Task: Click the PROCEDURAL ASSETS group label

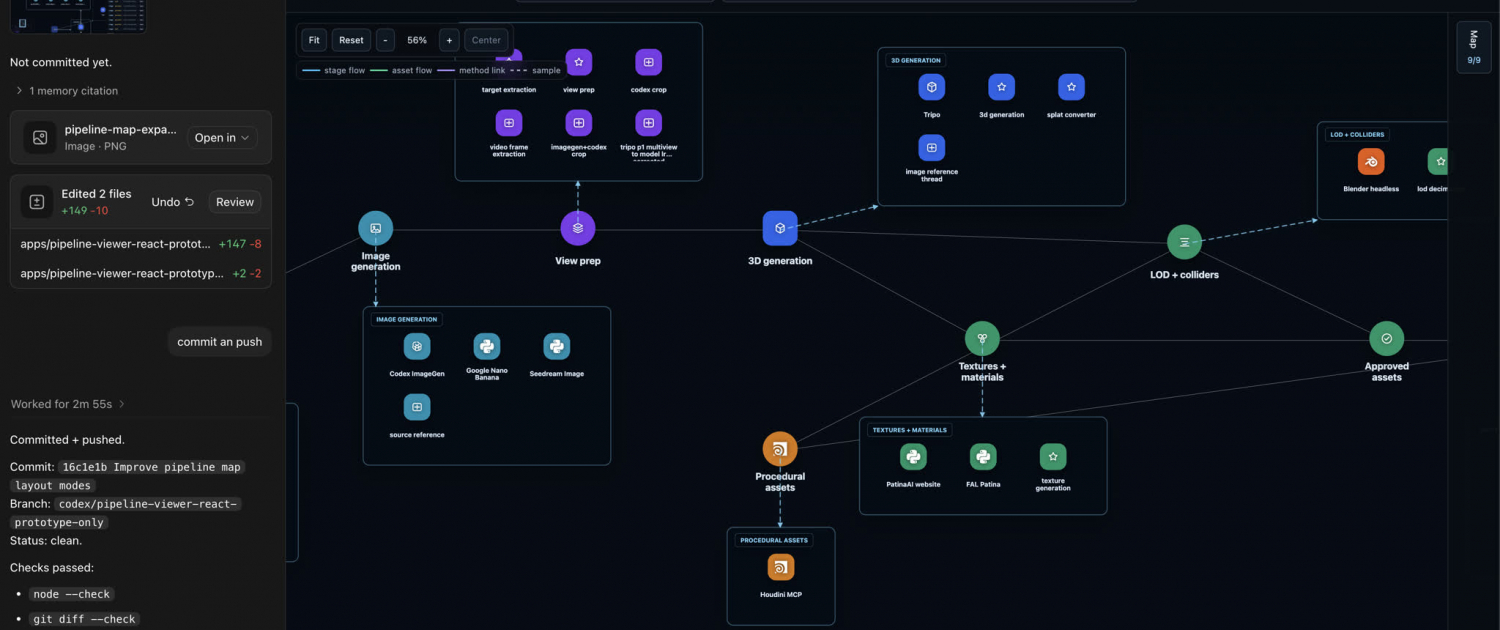Action: coord(774,540)
